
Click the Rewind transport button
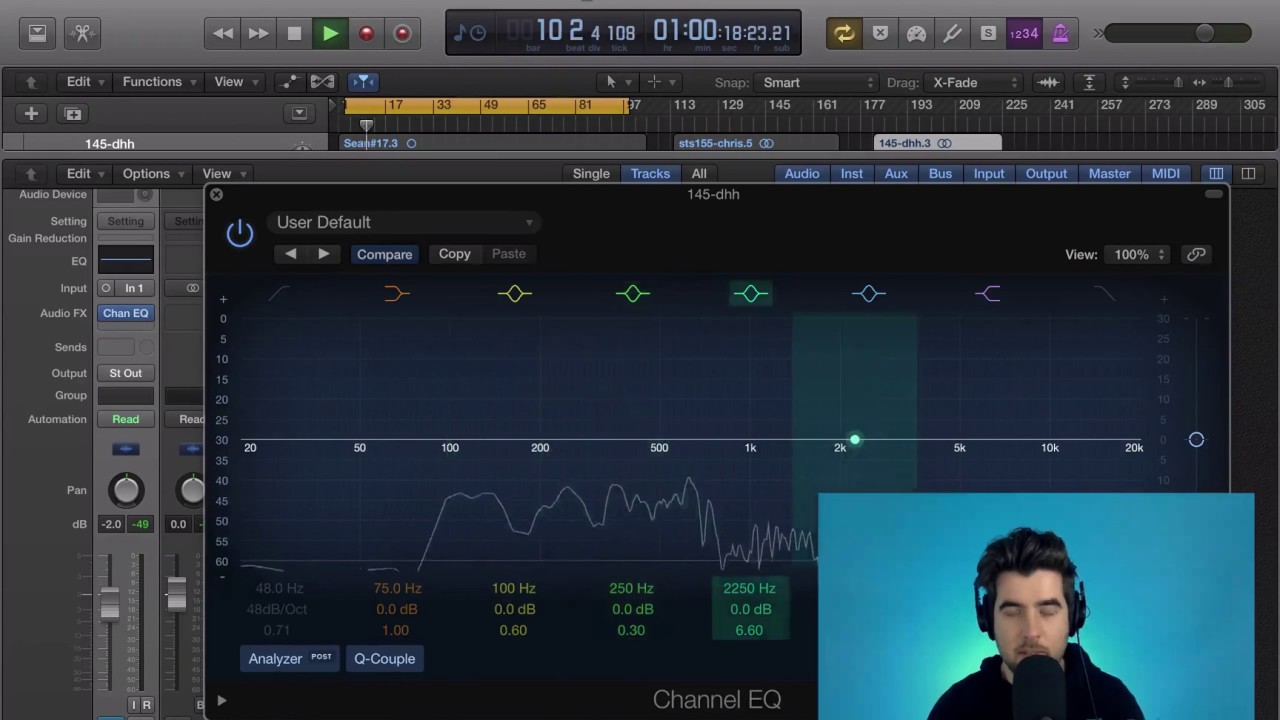point(222,33)
